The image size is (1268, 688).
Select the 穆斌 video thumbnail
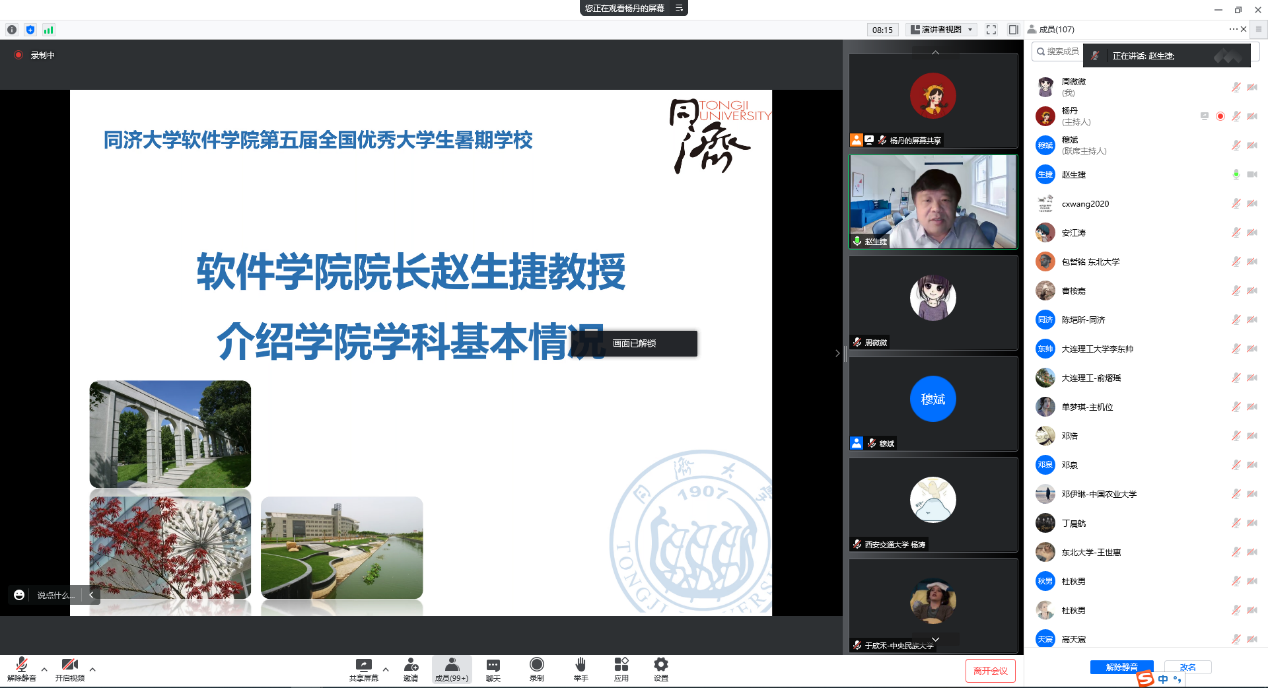coord(933,400)
